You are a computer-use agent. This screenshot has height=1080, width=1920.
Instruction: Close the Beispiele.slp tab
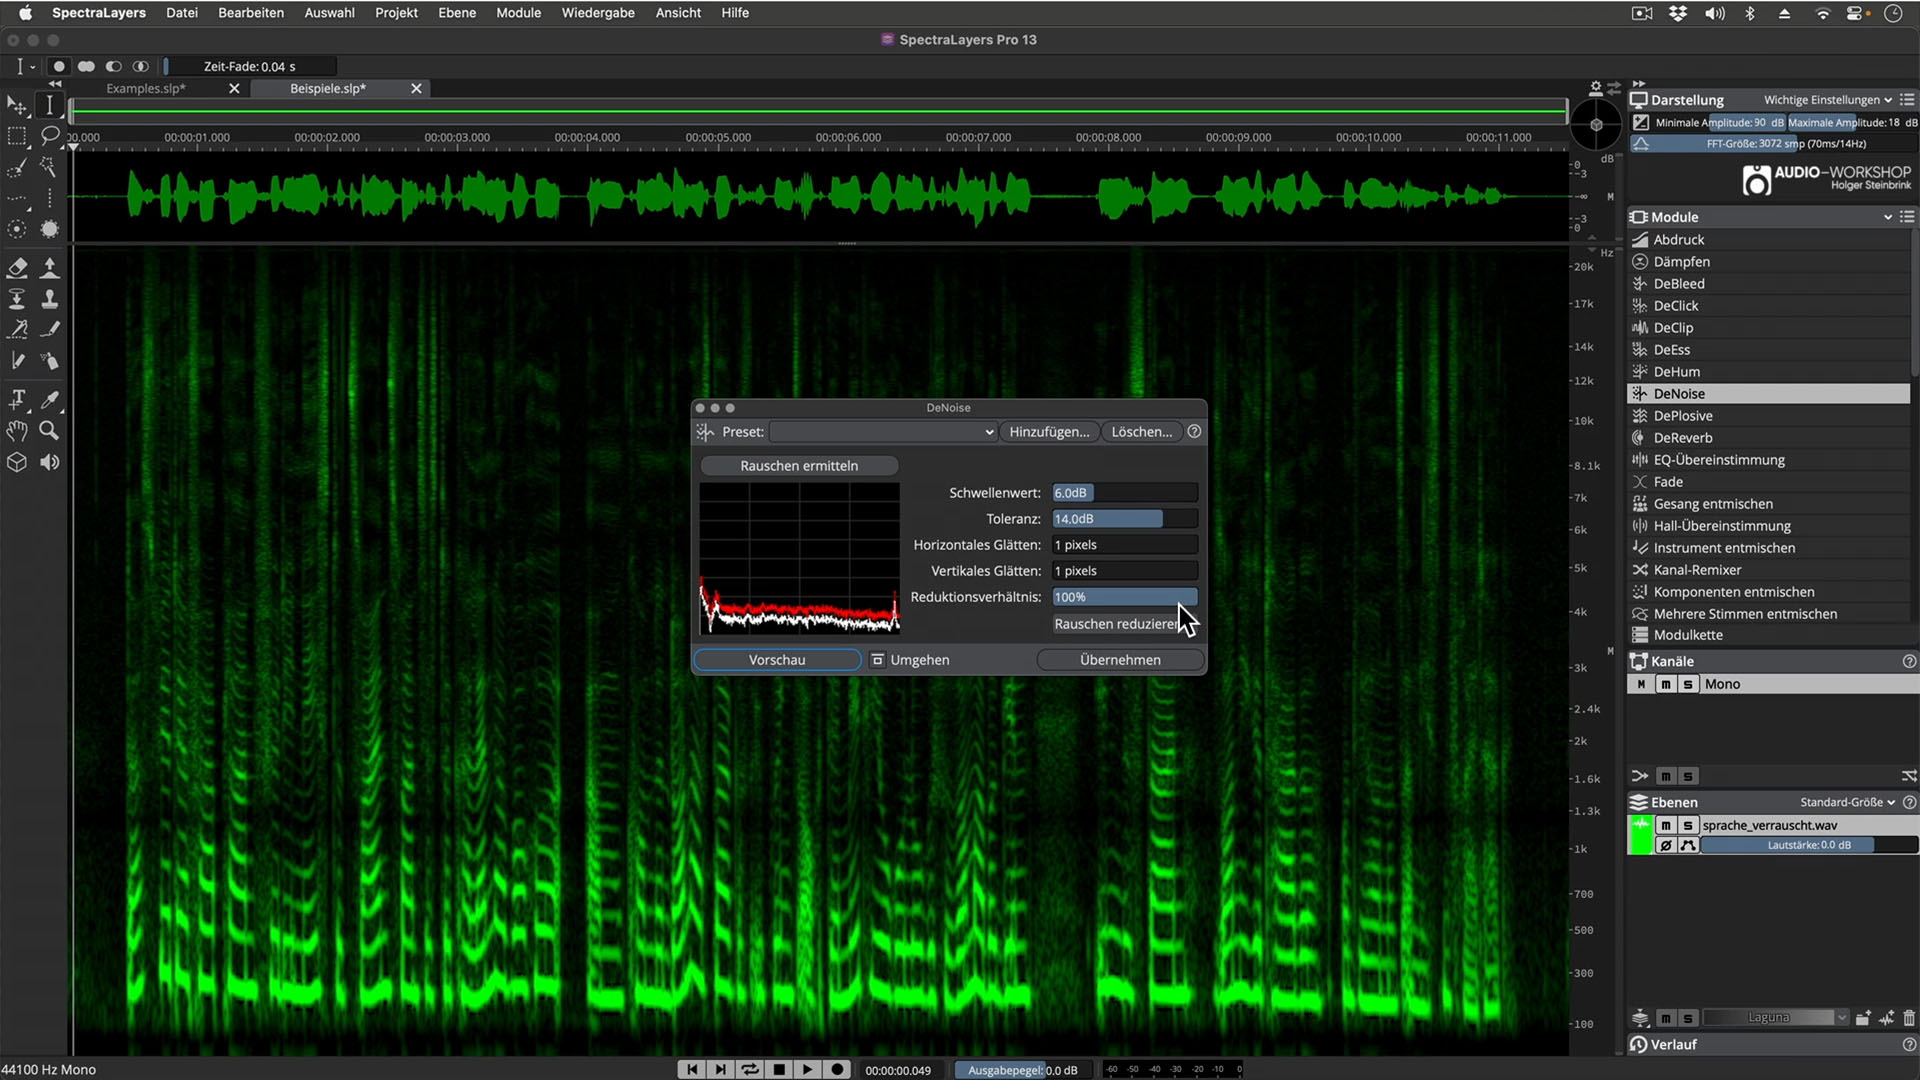[416, 89]
